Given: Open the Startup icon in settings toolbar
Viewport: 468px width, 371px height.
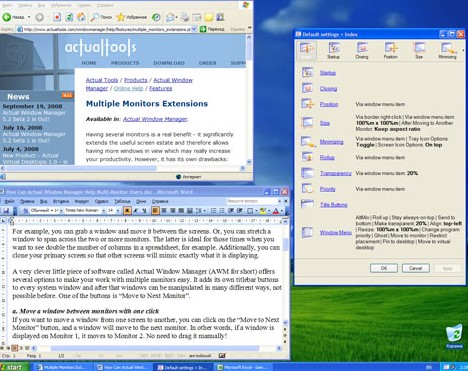Looking at the screenshot, I should click(x=334, y=51).
